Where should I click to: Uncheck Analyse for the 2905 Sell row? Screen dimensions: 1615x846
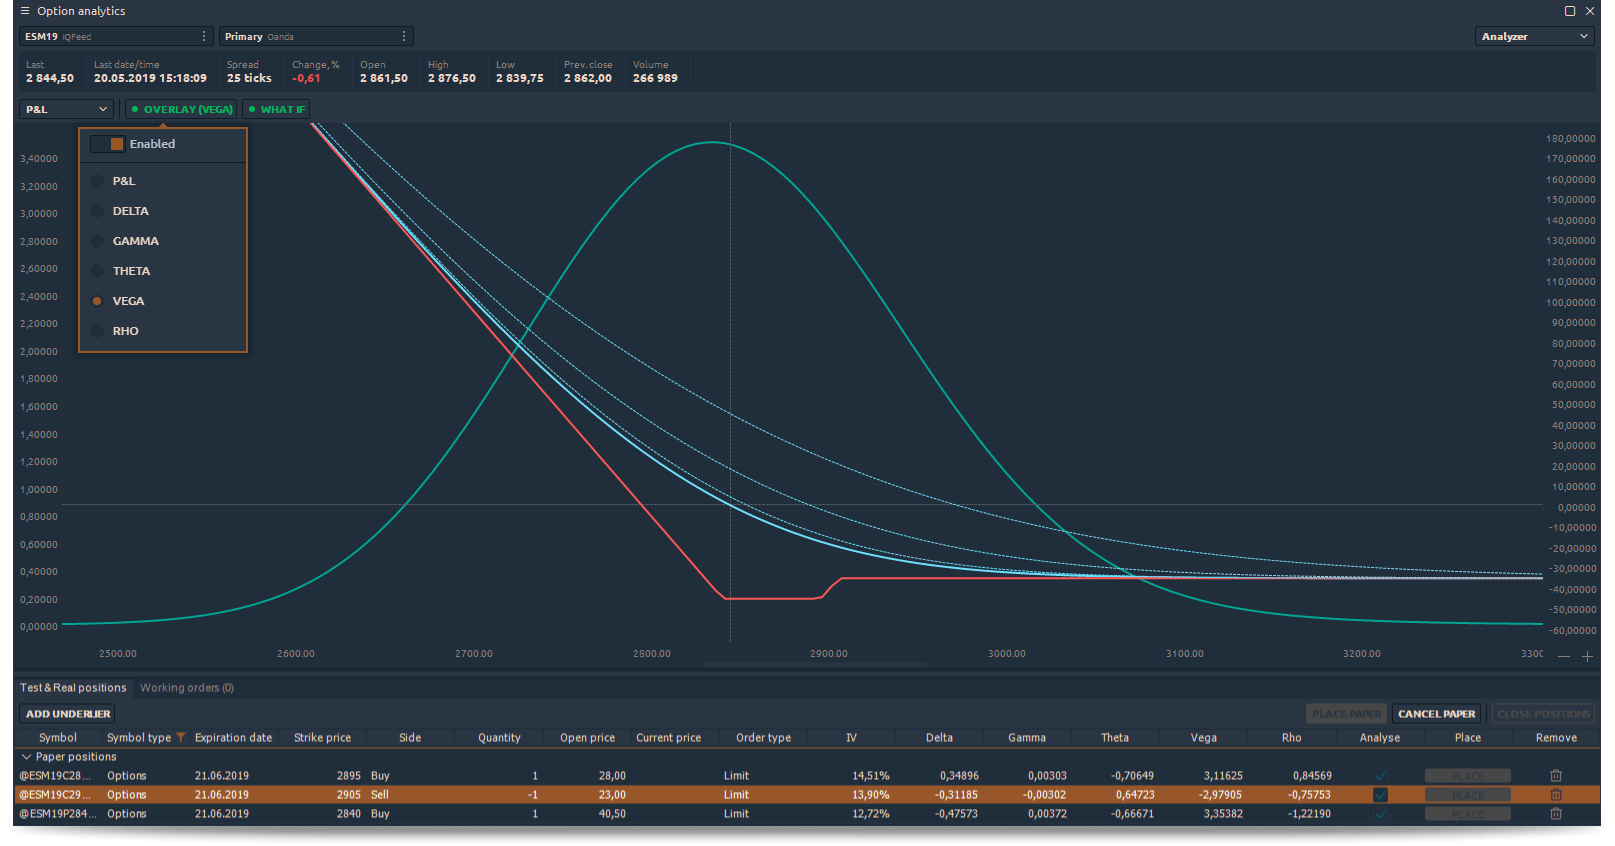pyautogui.click(x=1380, y=795)
